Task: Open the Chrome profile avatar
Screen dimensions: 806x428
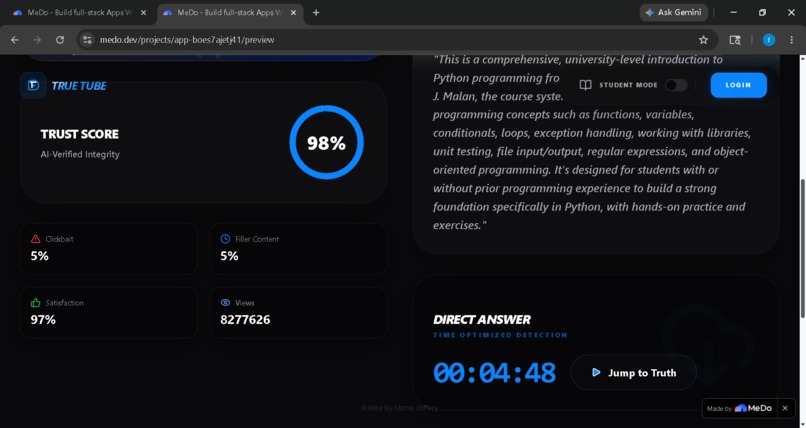Action: pyautogui.click(x=769, y=40)
